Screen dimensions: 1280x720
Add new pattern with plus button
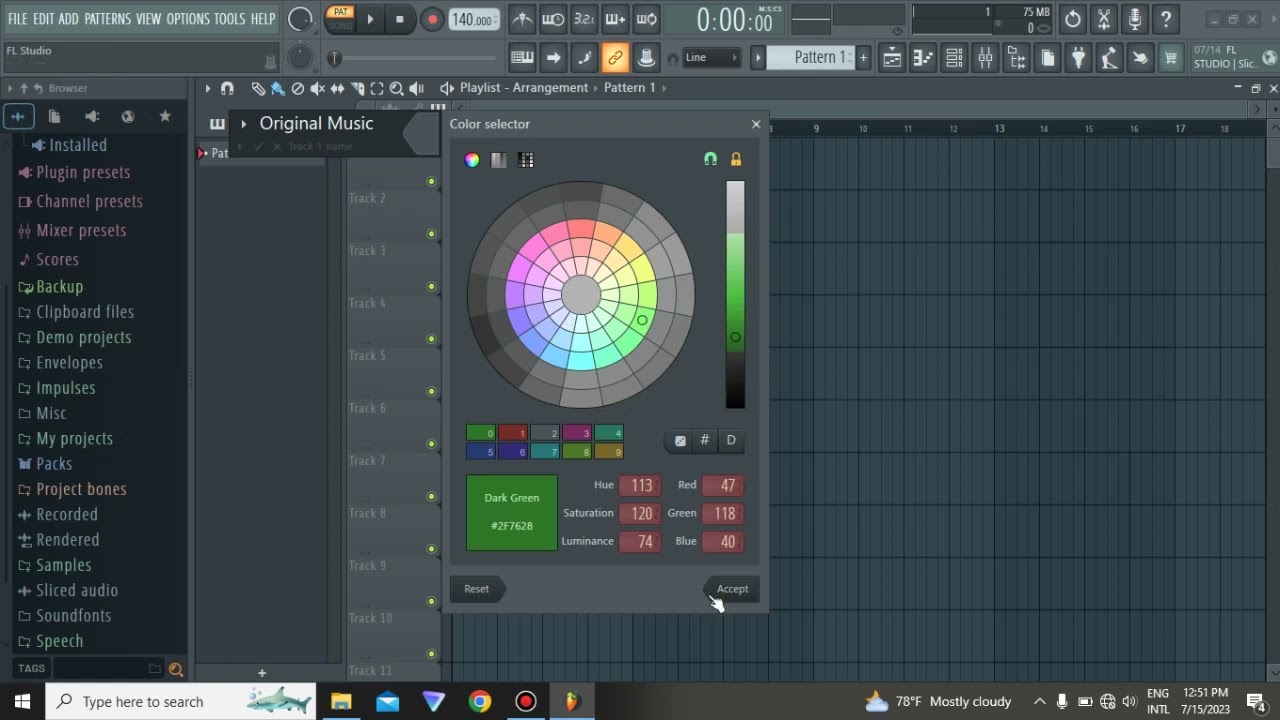[x=864, y=57]
